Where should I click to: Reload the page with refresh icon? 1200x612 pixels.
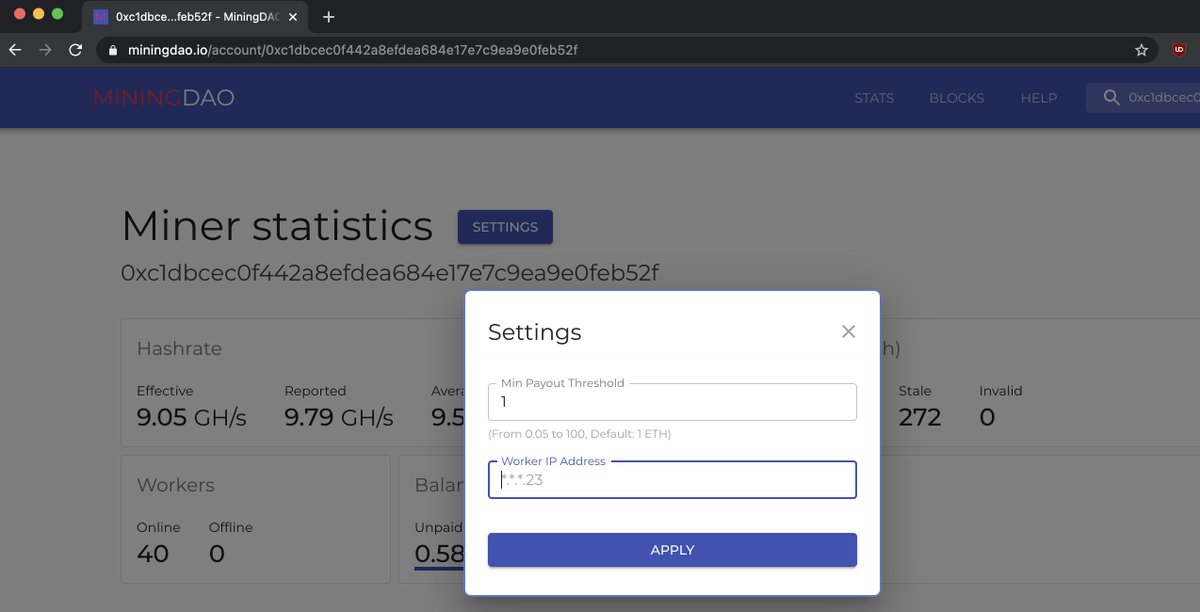click(x=75, y=50)
